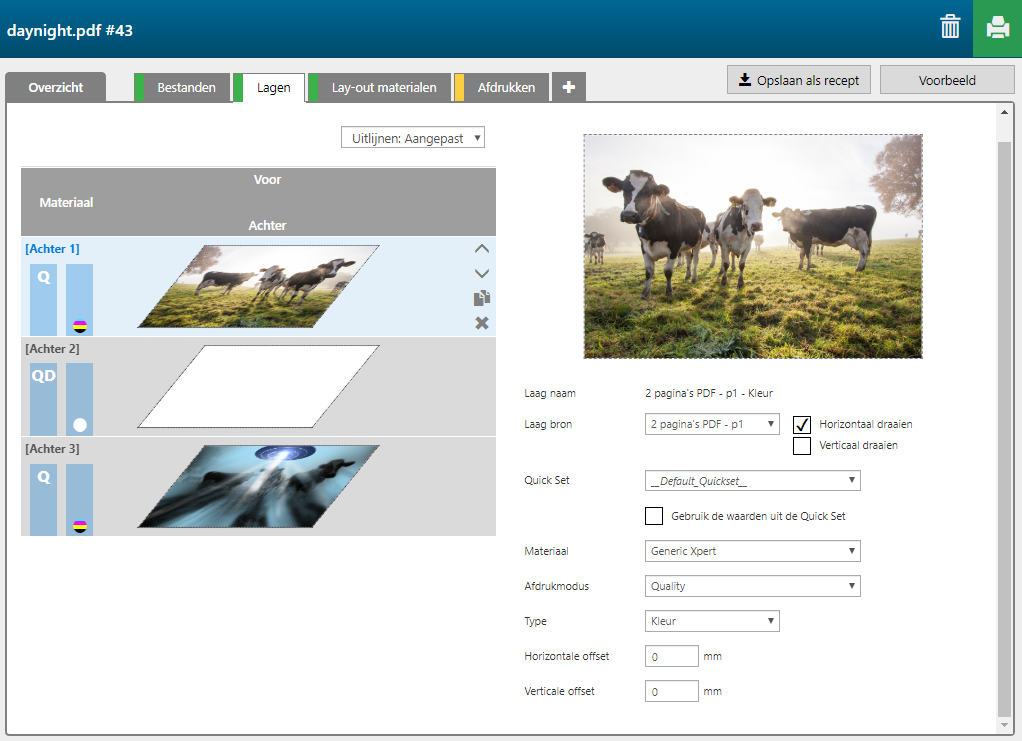Move Achter 1 layer down with arrow

482,273
